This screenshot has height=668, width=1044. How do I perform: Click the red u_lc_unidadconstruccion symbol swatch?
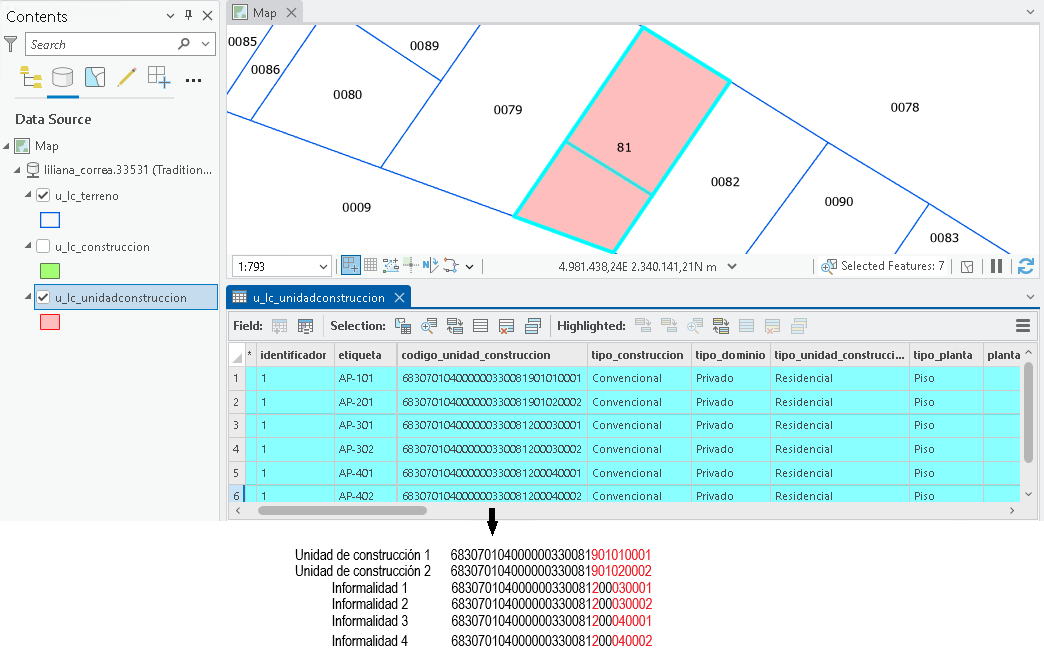point(50,322)
